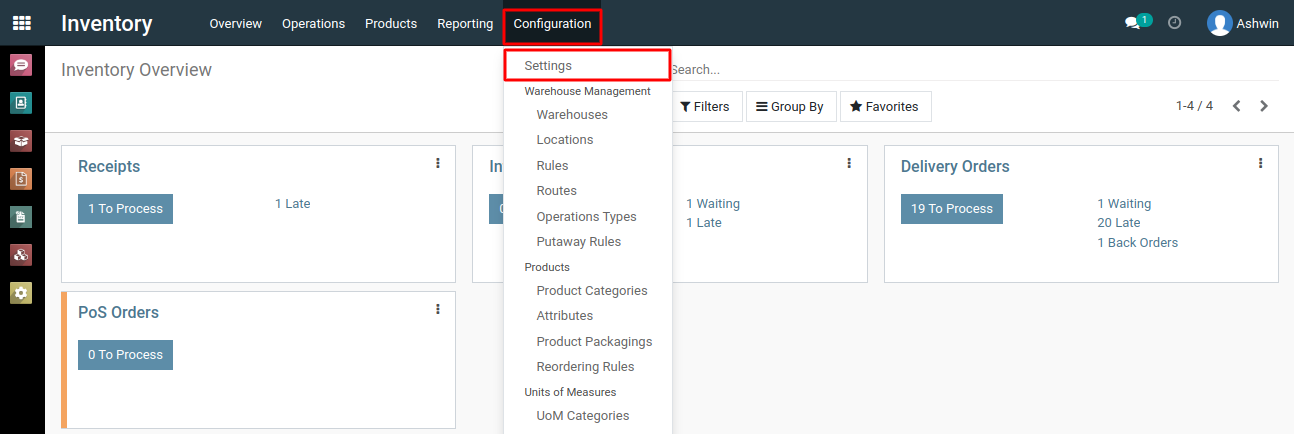Open the Reporting menu

465,23
